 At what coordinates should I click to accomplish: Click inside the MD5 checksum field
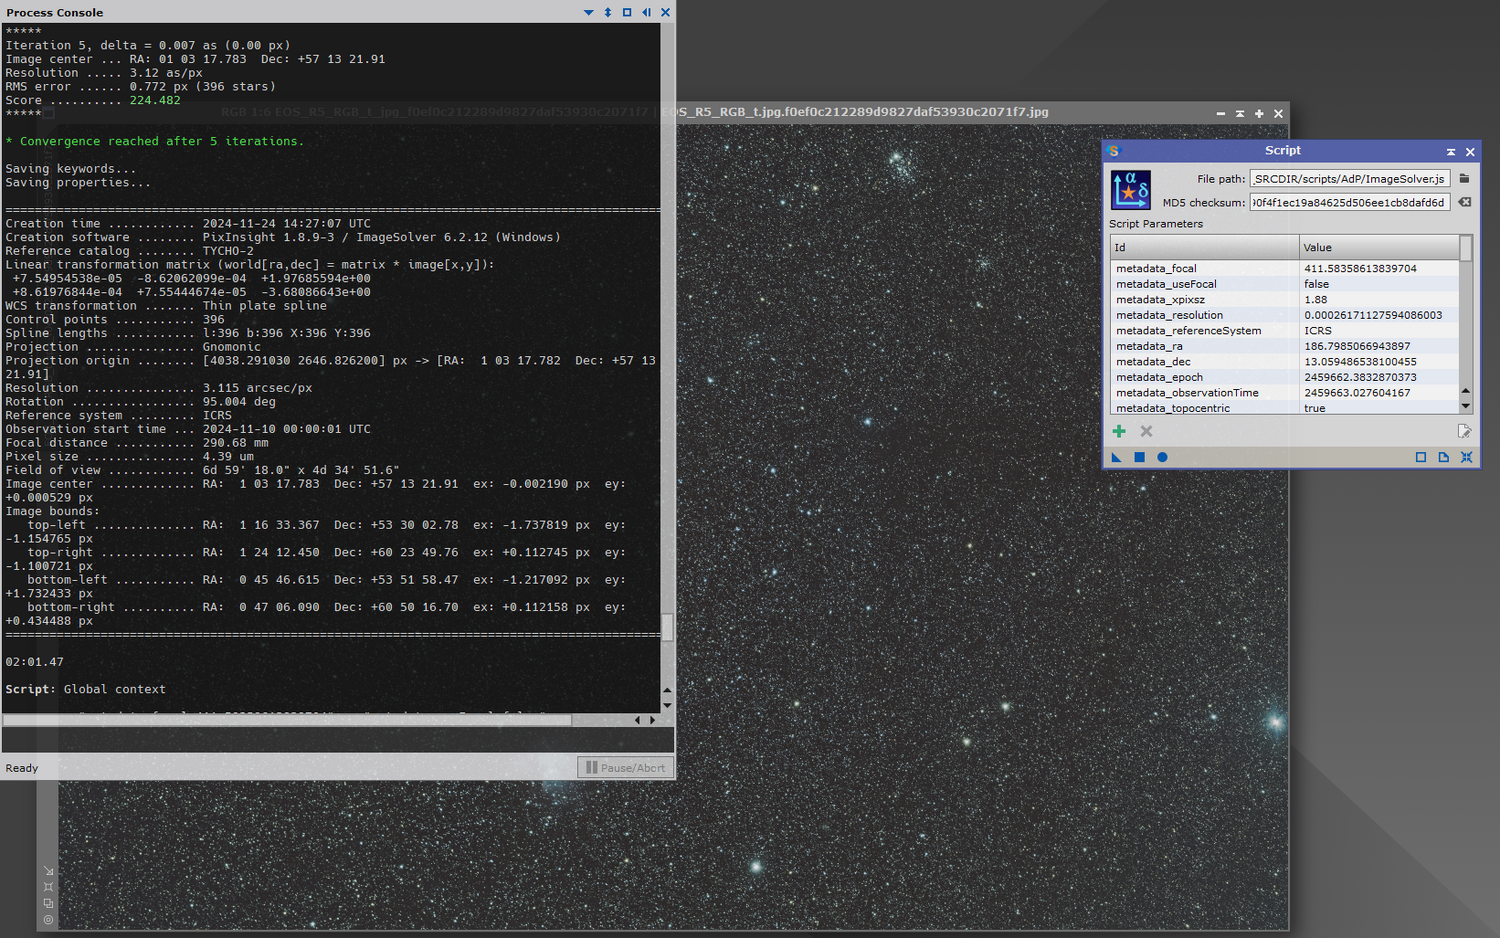[x=1349, y=202]
